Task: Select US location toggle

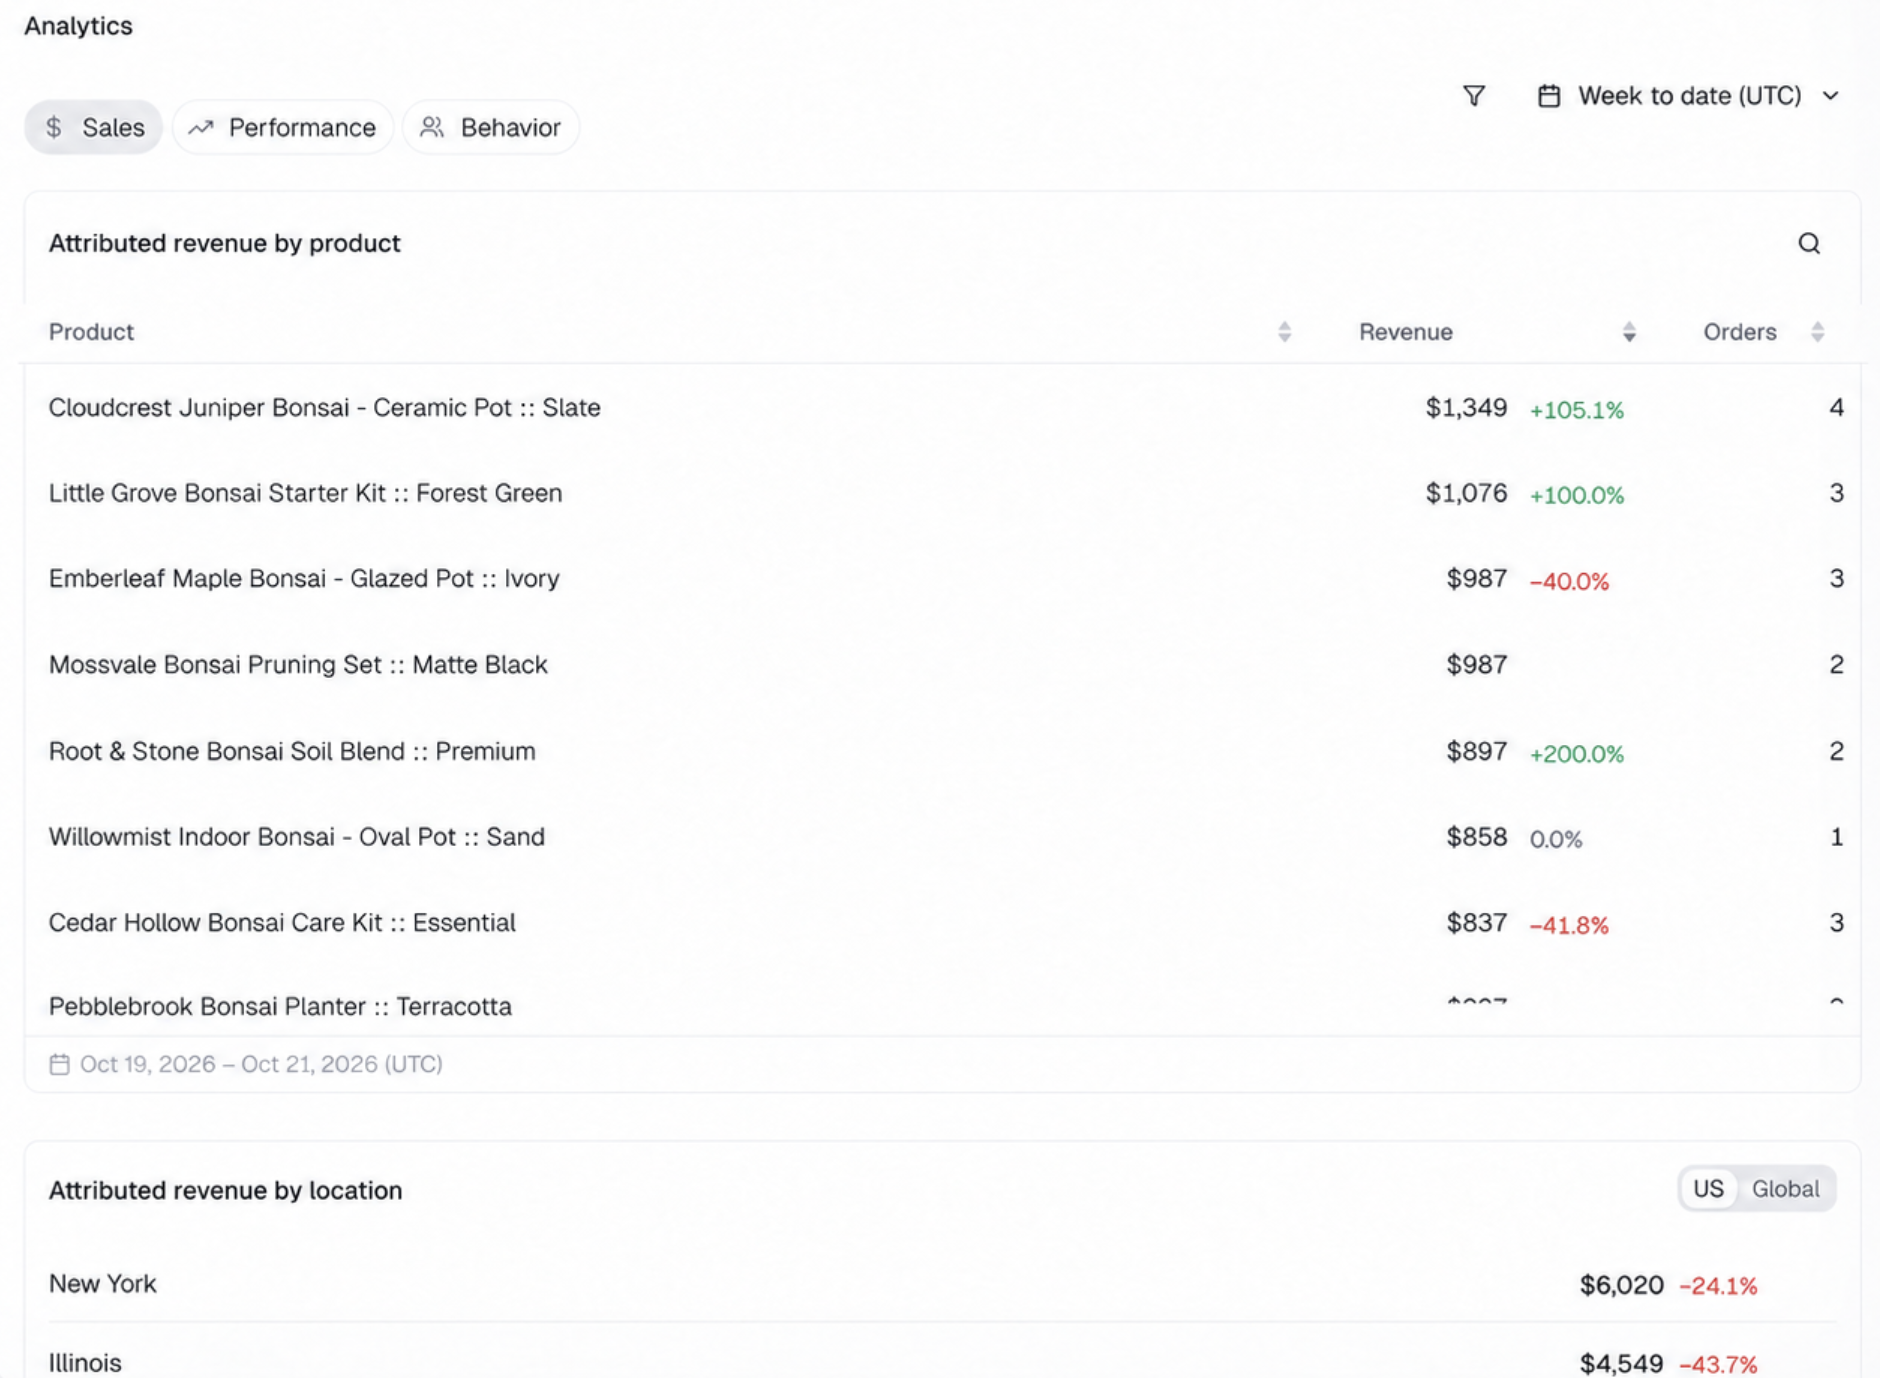Action: coord(1708,1189)
